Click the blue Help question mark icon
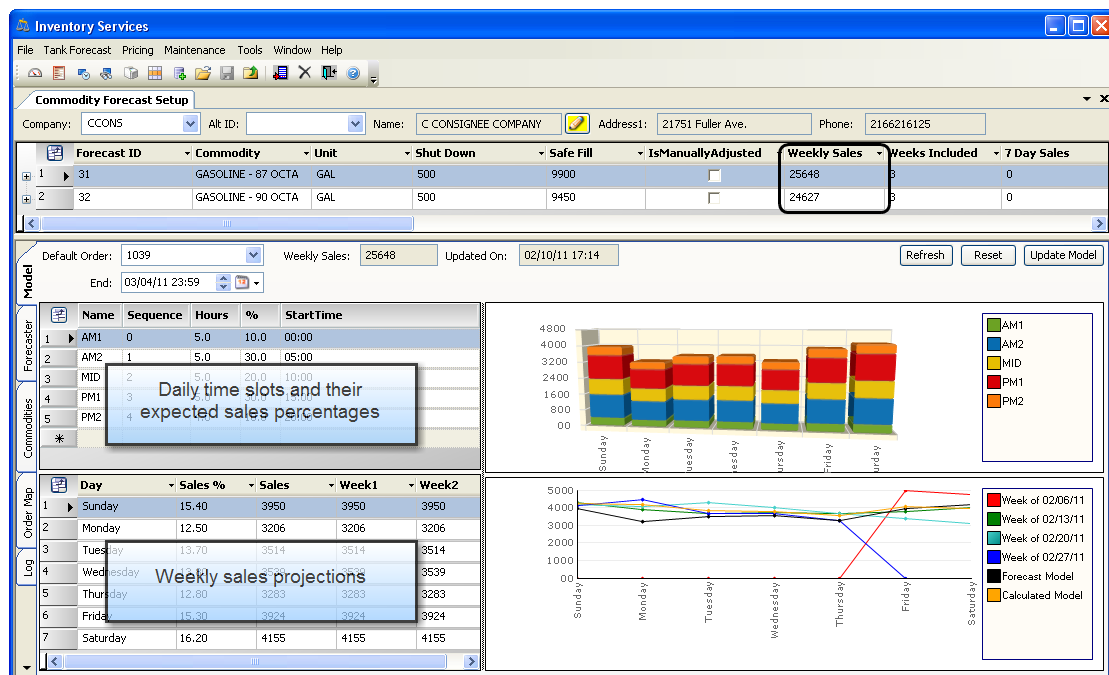This screenshot has width=1109, height=675. point(353,73)
